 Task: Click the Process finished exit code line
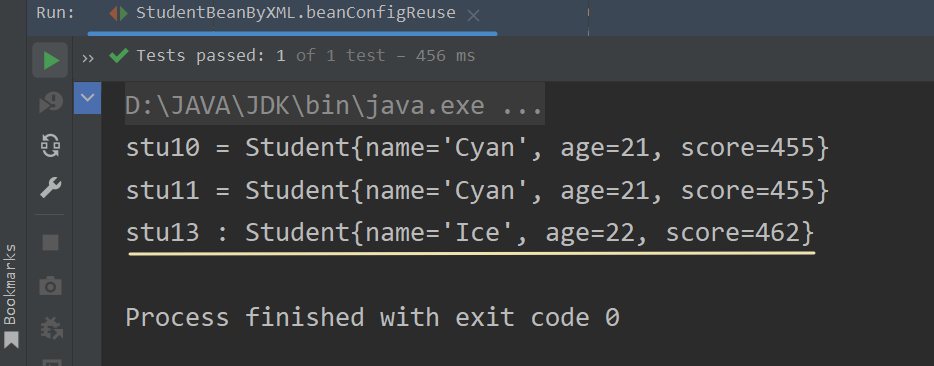click(x=372, y=317)
